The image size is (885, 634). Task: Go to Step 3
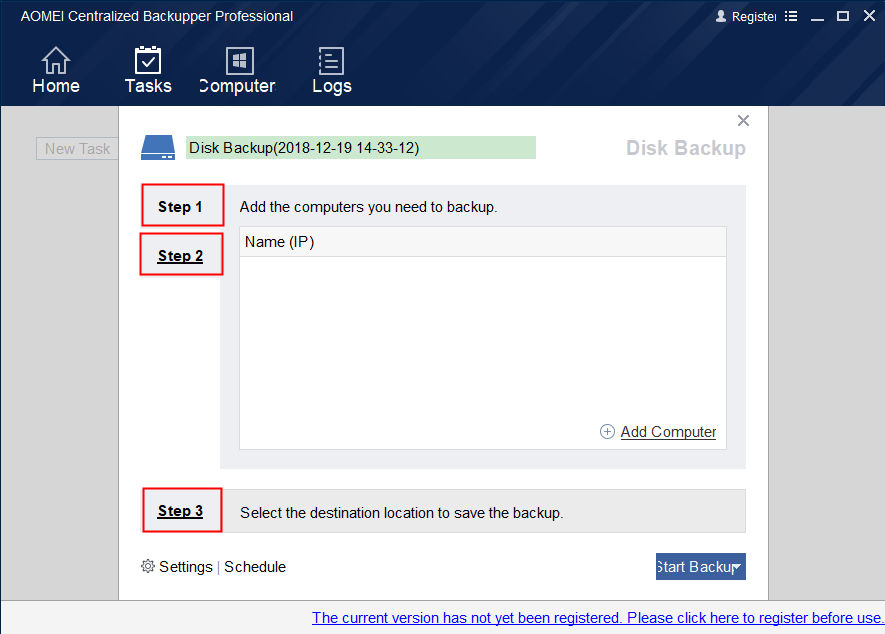coord(182,511)
